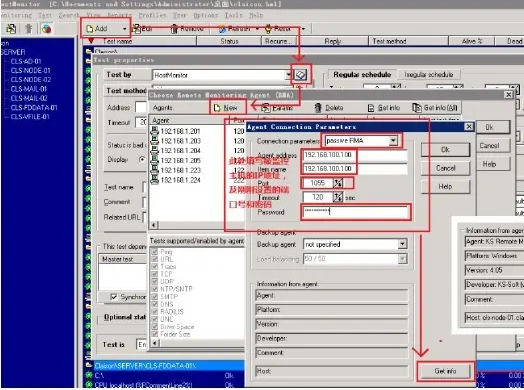Select agent icon for 192.168.1.205
This screenshot has width=524, height=390.
coord(155,160)
